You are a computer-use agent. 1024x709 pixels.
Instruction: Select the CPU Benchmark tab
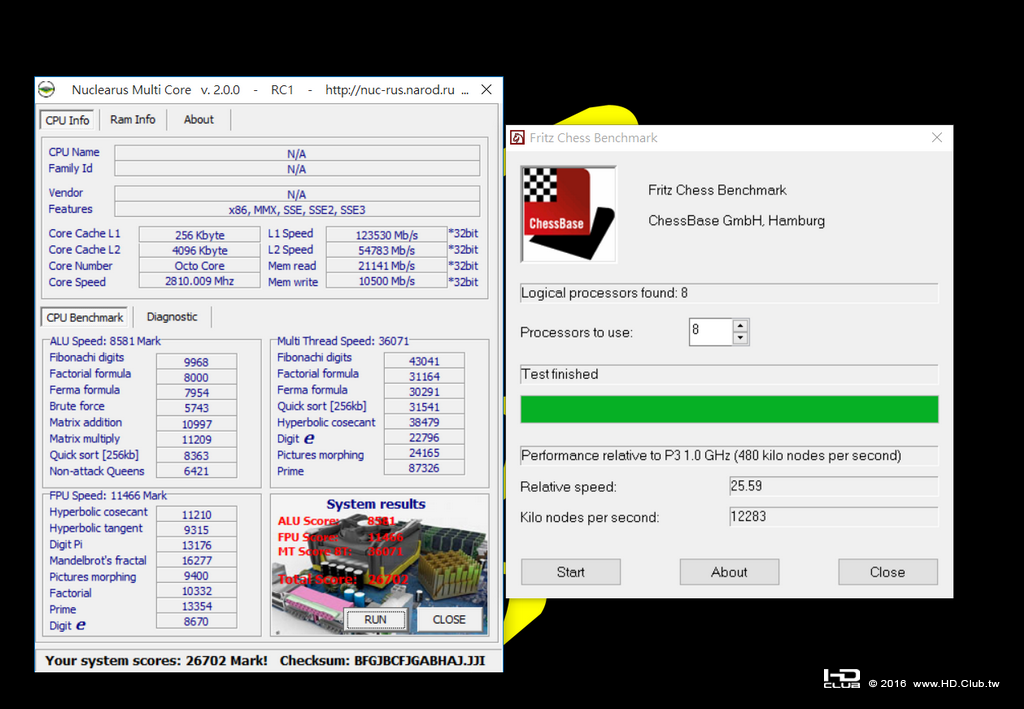tap(85, 317)
